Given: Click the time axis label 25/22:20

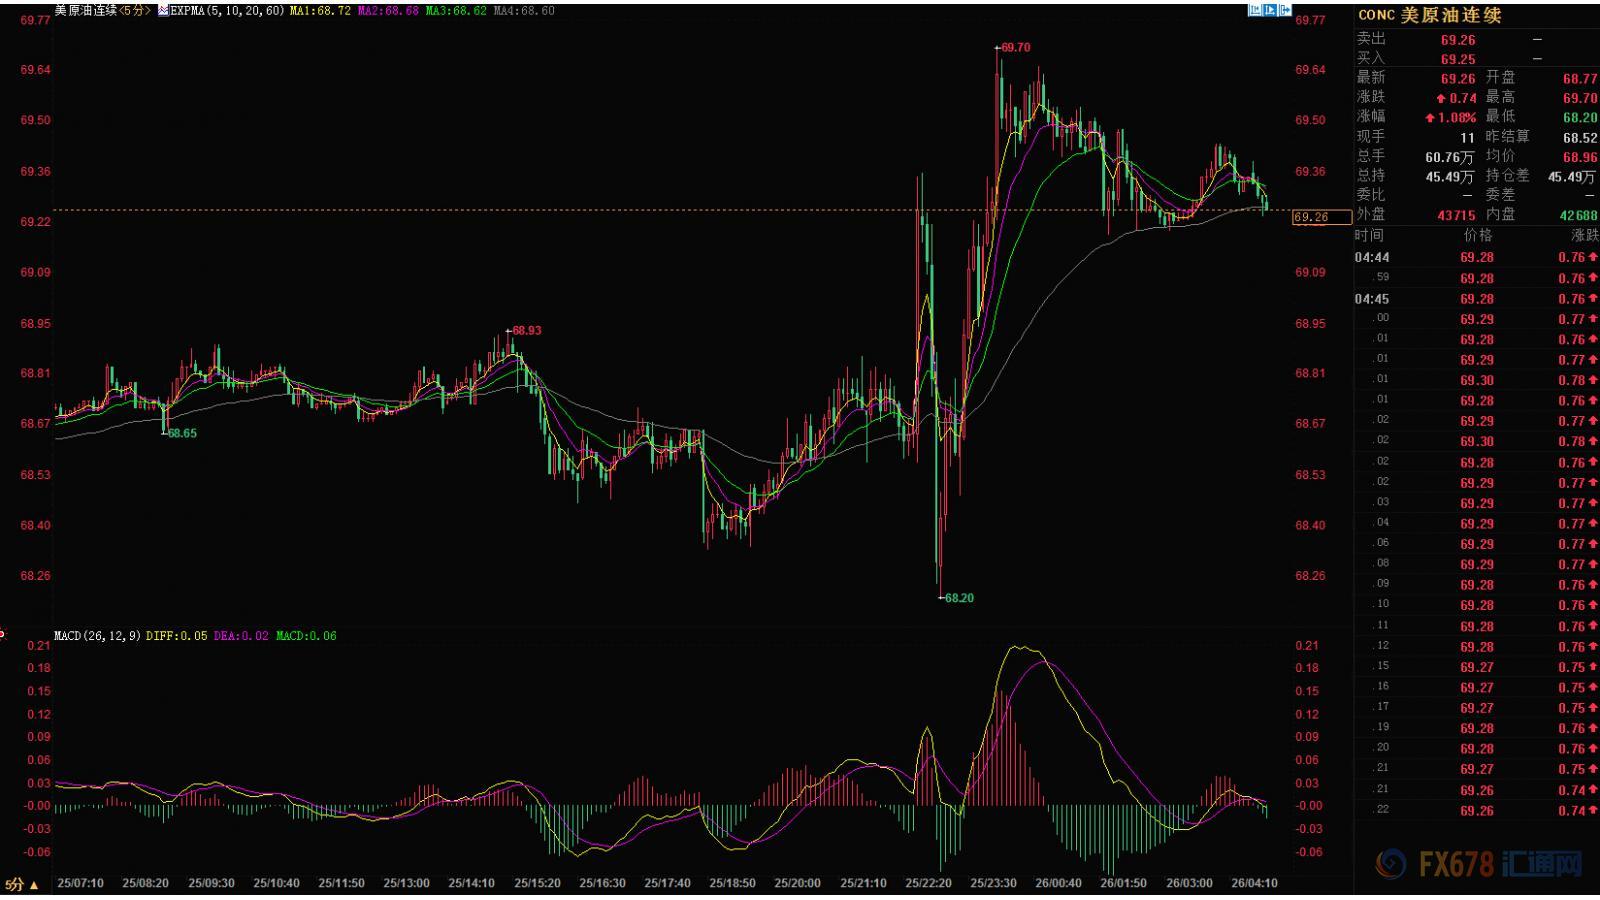Looking at the screenshot, I should point(928,884).
